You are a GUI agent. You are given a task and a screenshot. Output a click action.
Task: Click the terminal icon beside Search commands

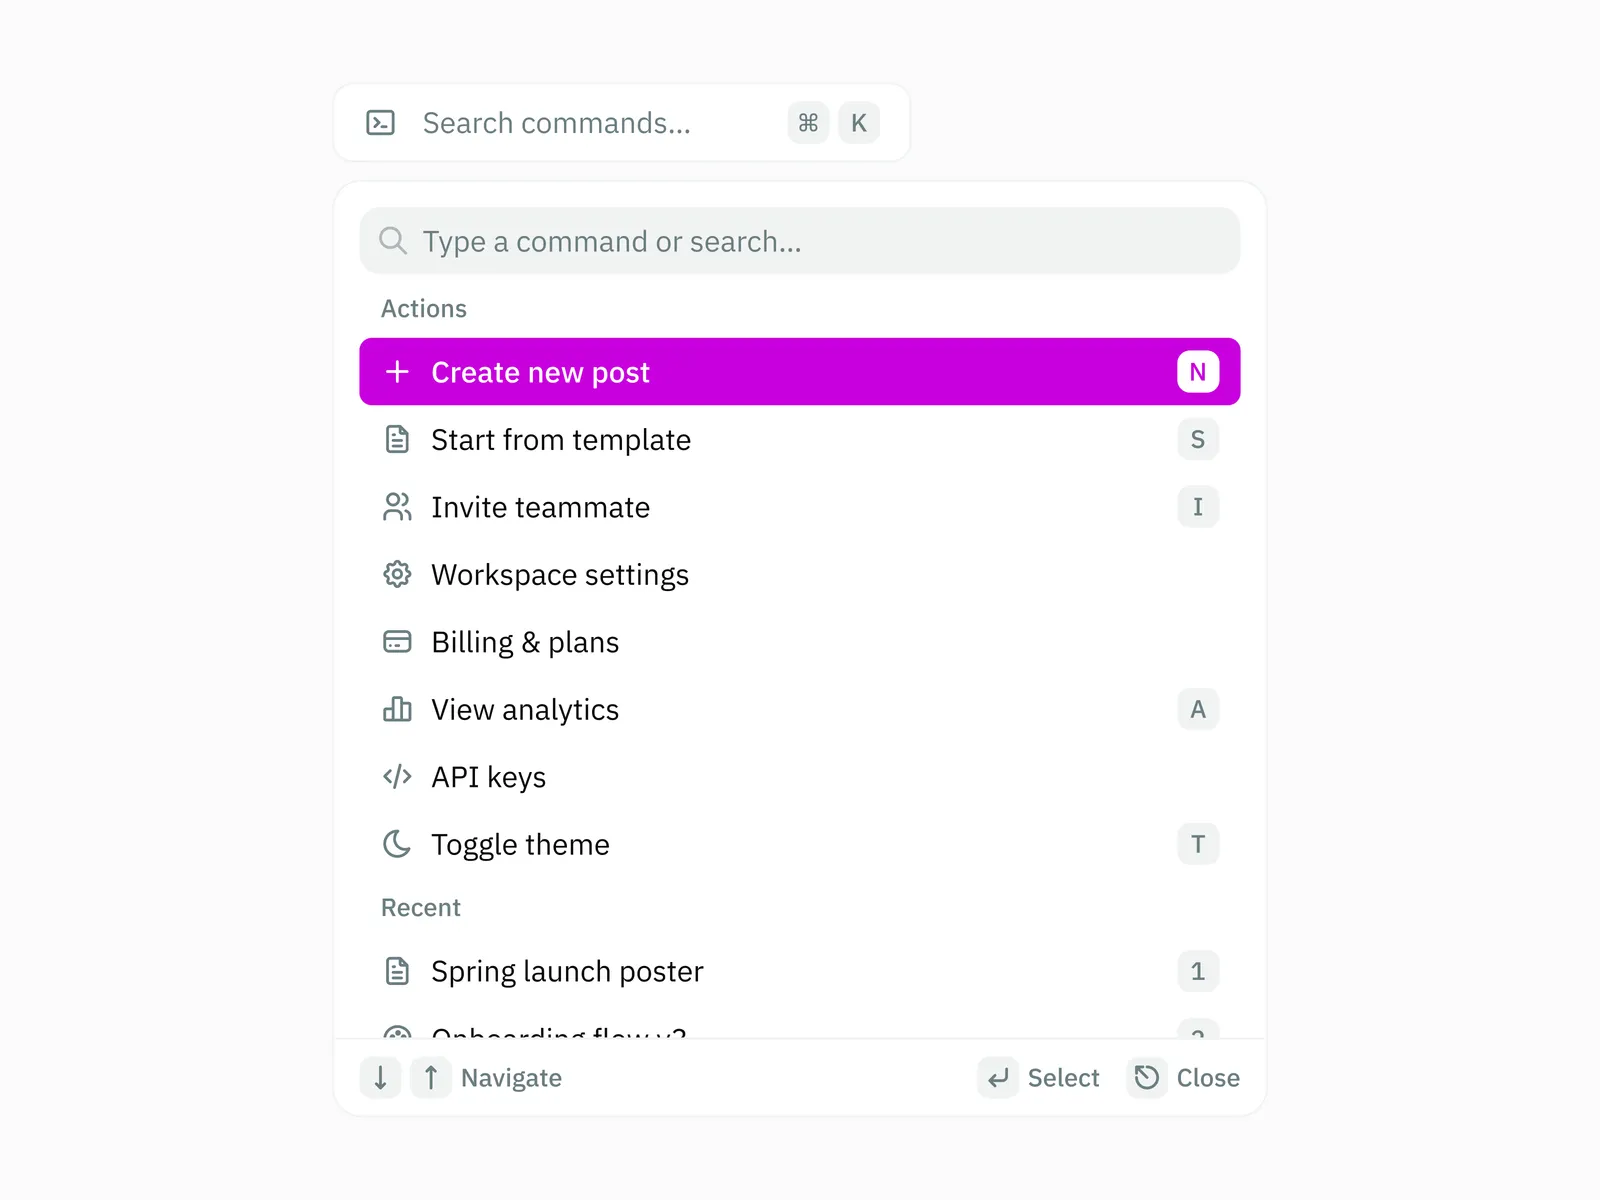(381, 123)
